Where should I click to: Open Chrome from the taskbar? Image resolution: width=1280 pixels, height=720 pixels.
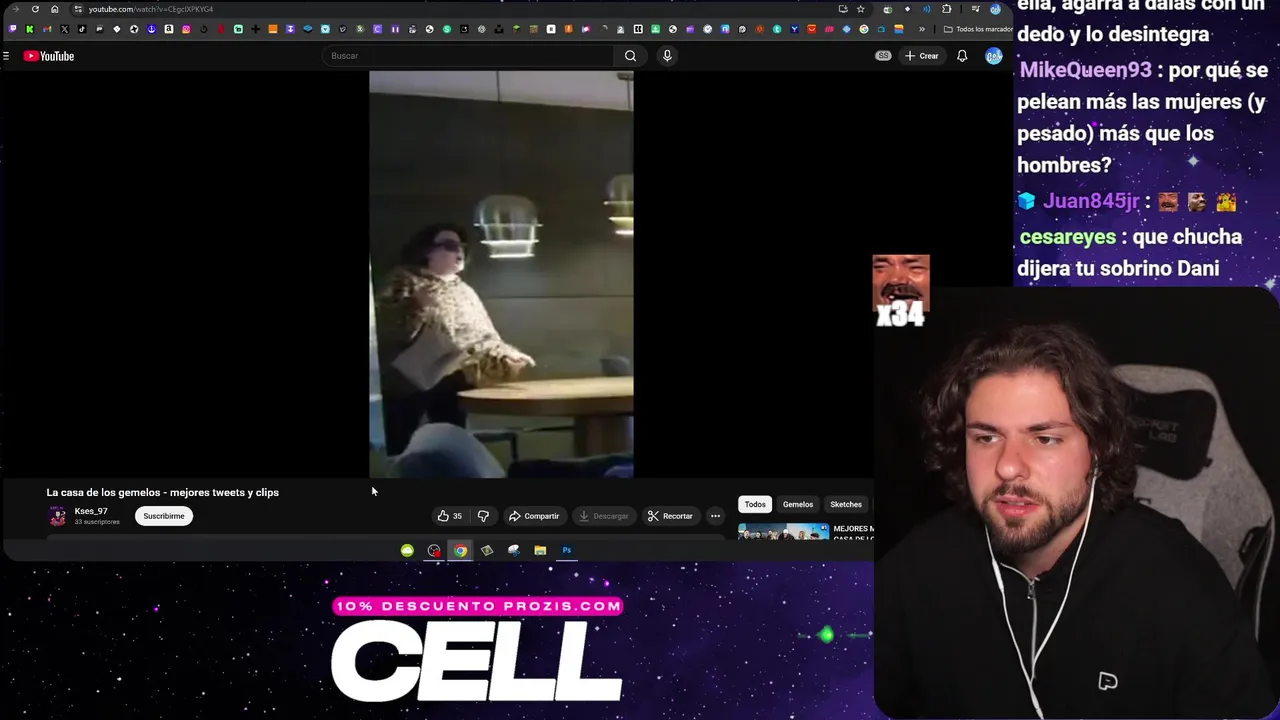point(460,550)
